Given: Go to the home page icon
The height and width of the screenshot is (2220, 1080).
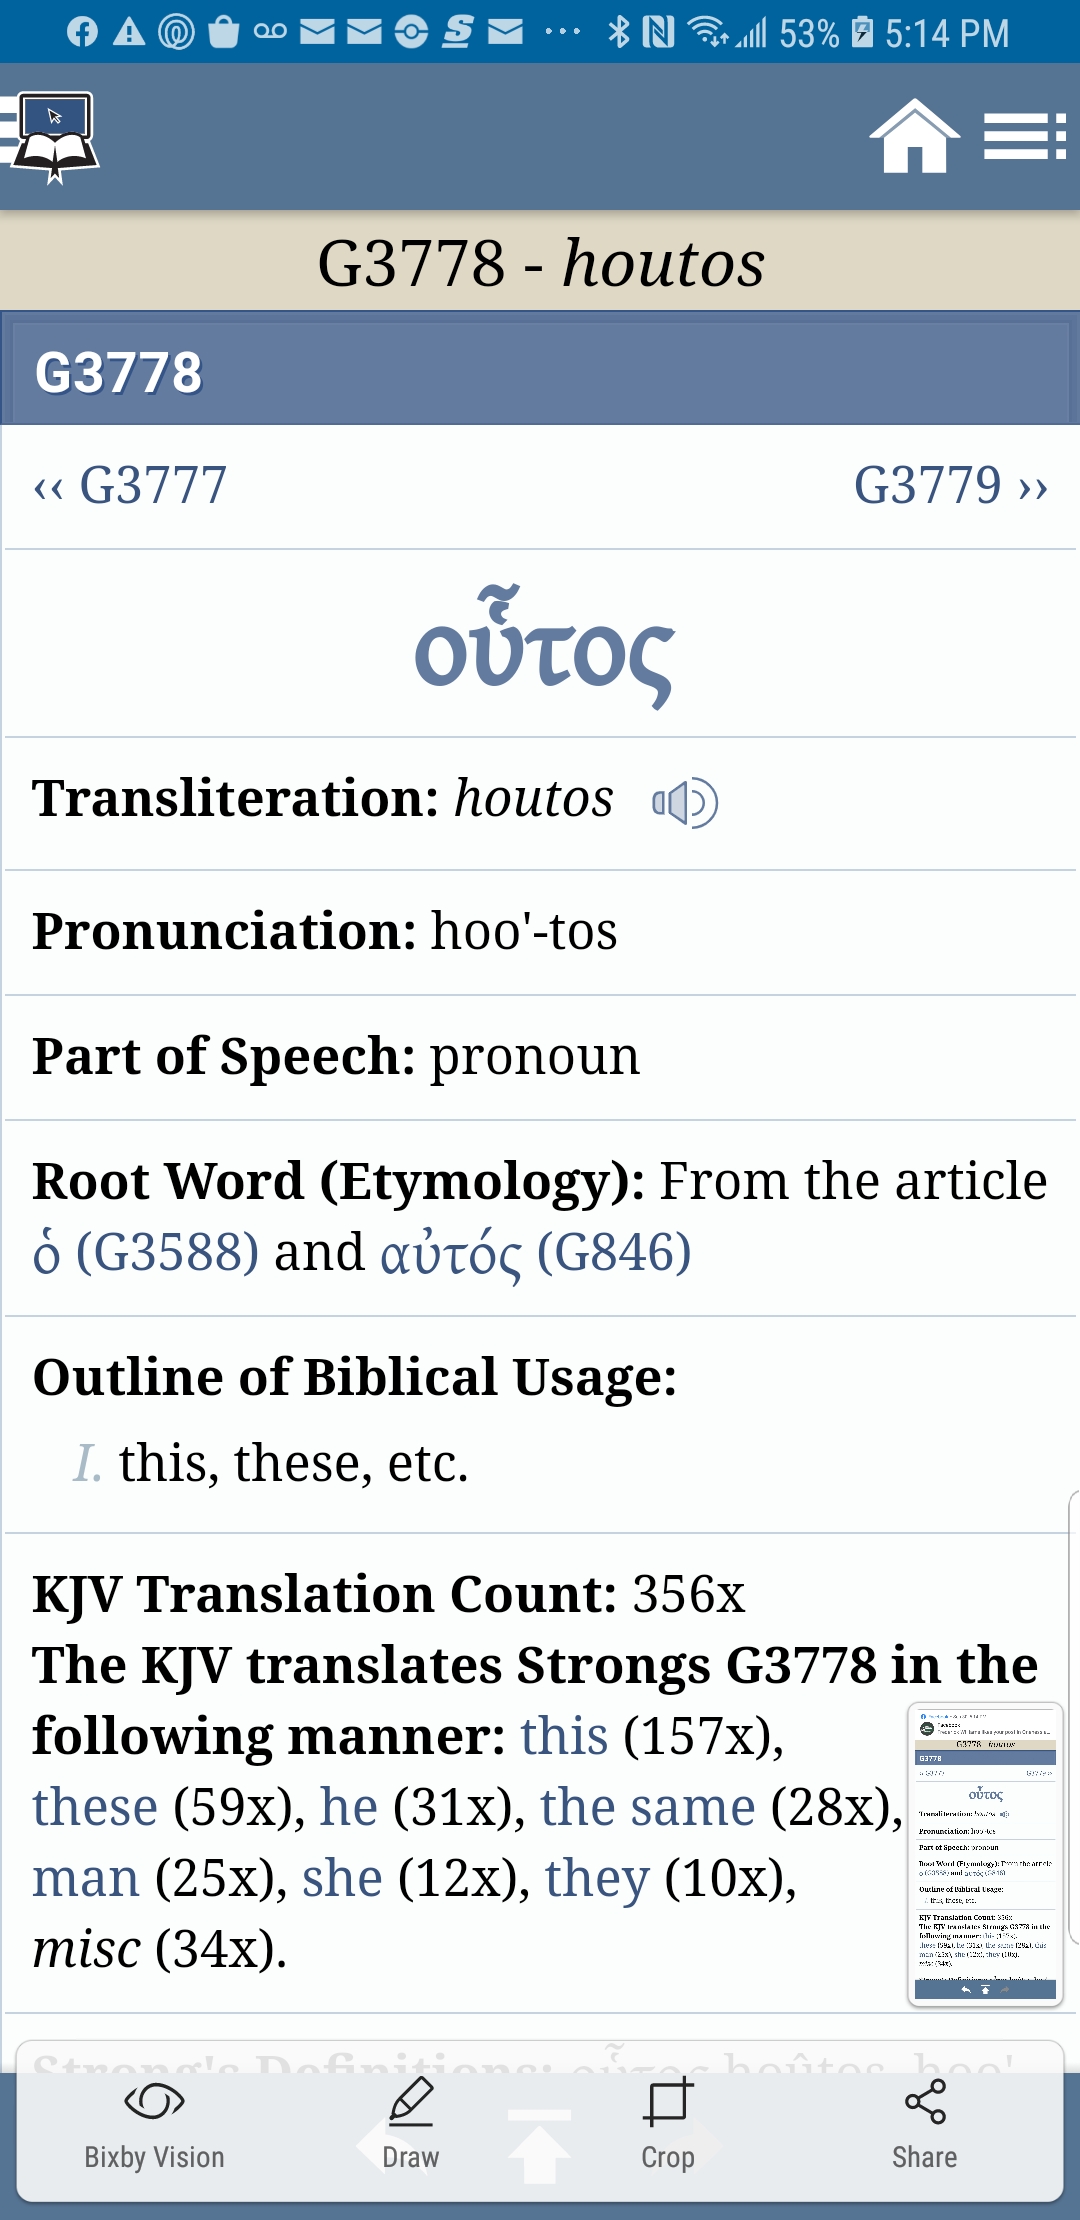Looking at the screenshot, I should tap(913, 137).
